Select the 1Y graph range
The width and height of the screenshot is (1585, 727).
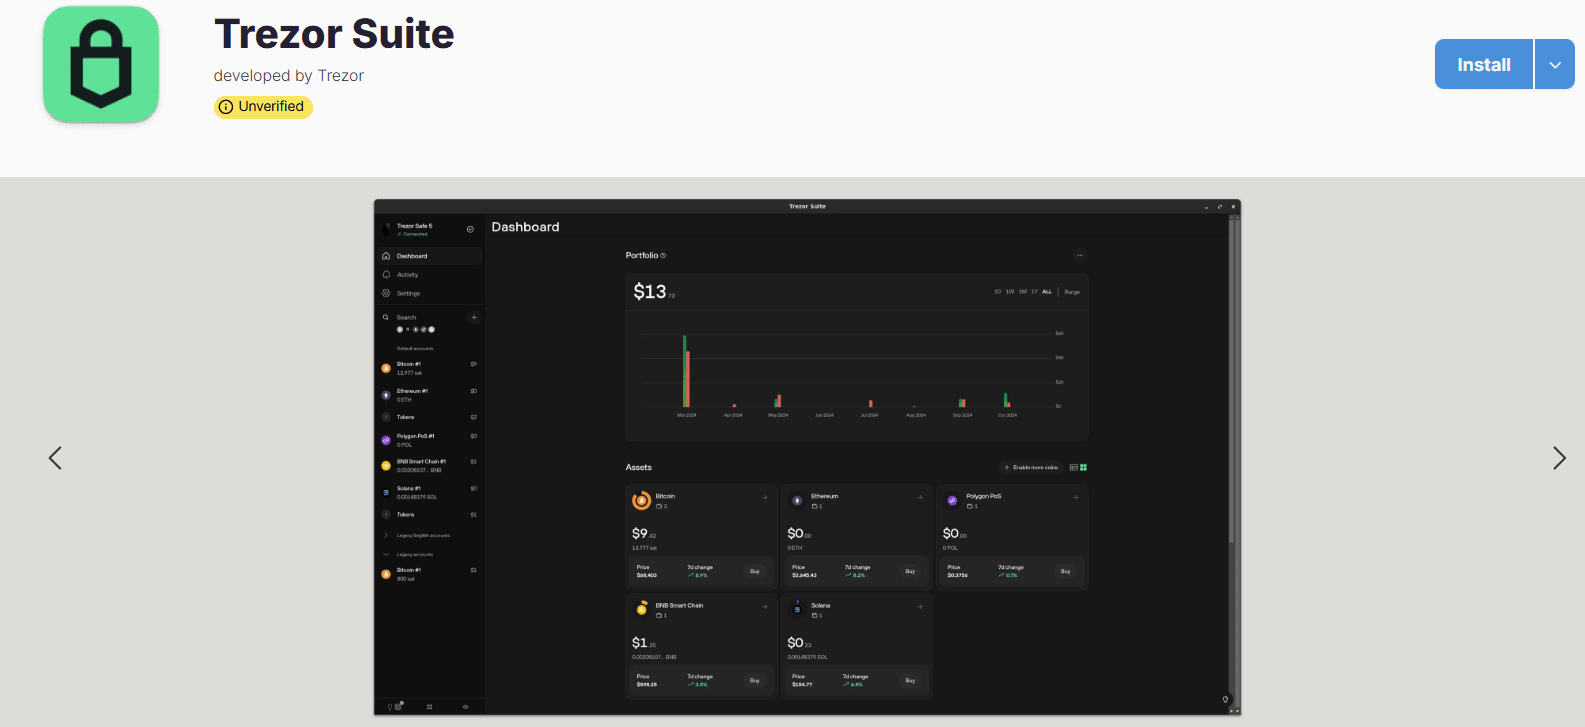click(1034, 292)
